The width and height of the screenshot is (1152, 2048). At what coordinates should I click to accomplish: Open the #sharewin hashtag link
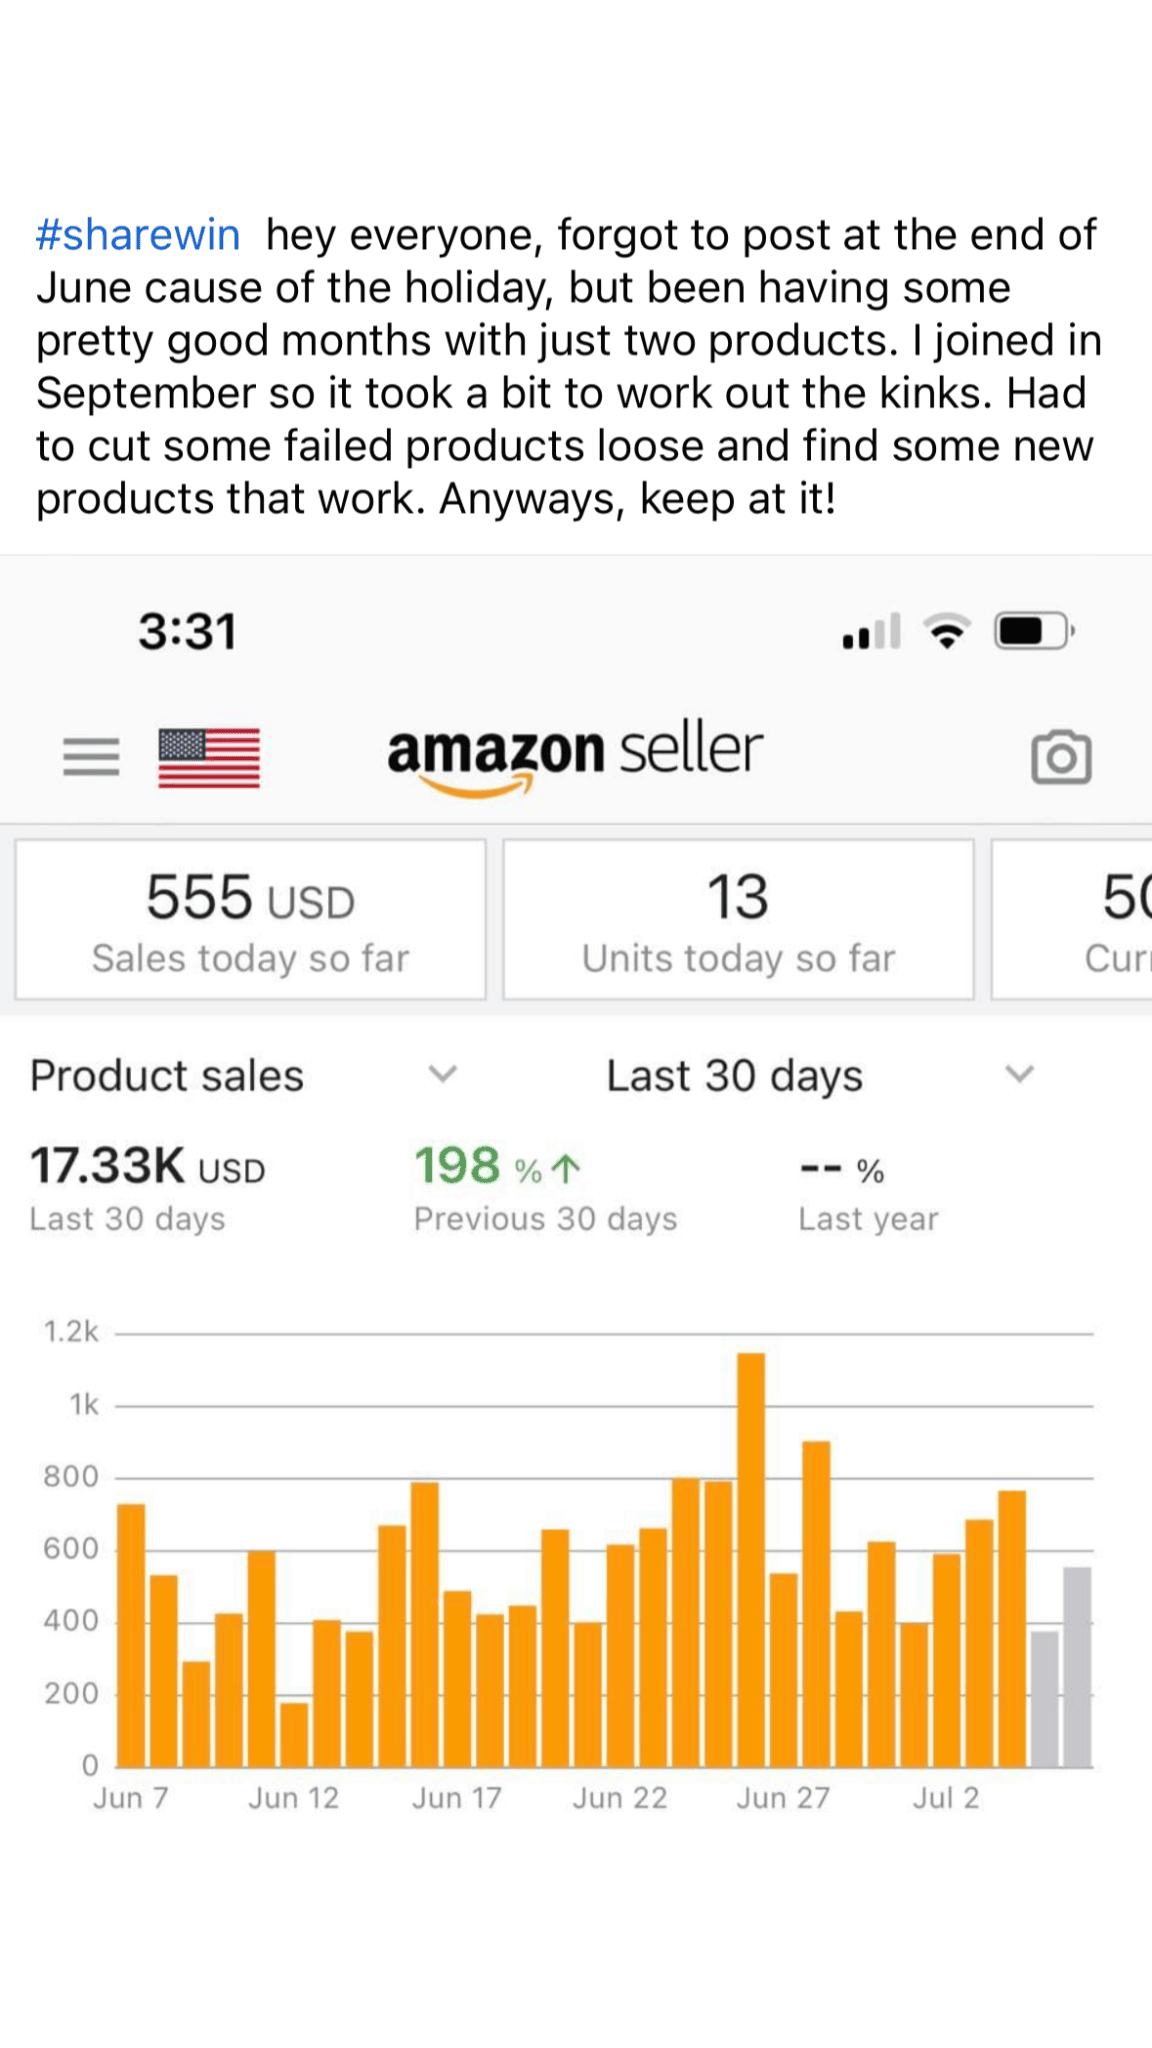(x=138, y=235)
